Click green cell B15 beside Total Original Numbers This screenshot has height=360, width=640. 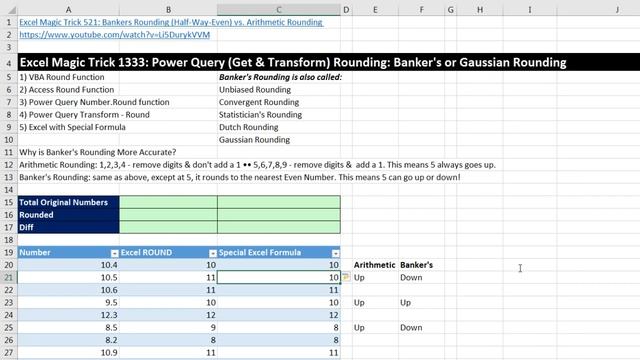coord(169,202)
